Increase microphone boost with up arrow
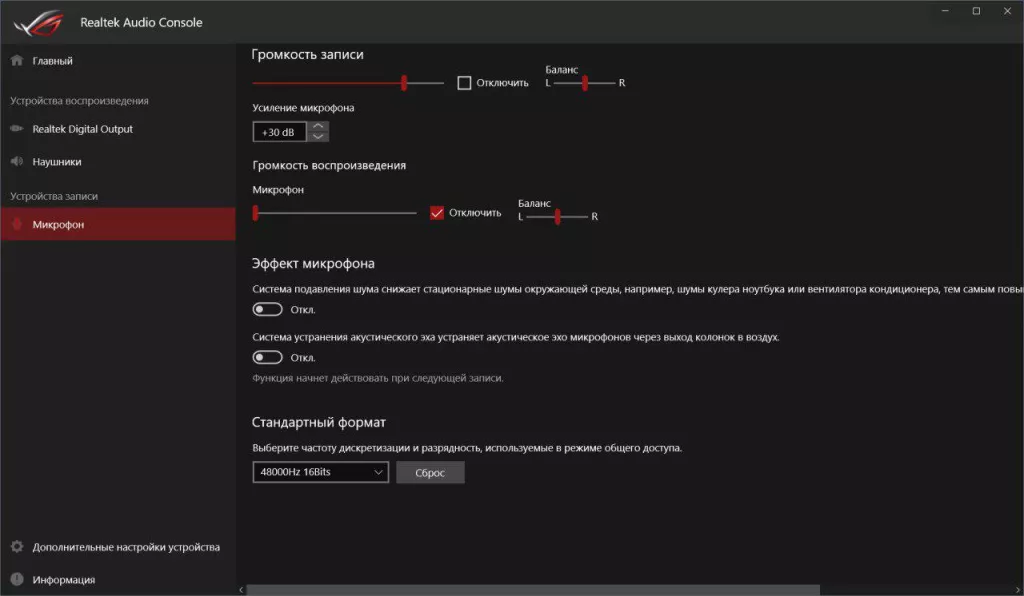Viewport: 1024px width, 596px height. pos(318,127)
